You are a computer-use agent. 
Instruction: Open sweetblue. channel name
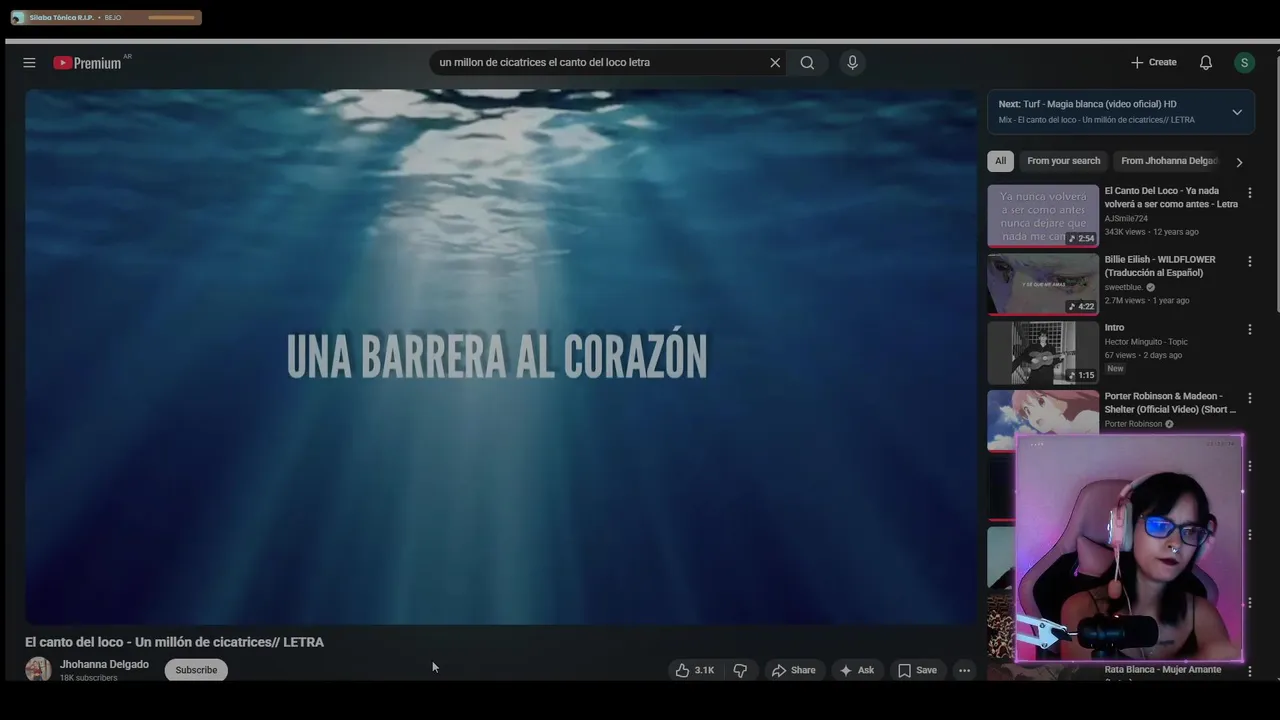1123,287
